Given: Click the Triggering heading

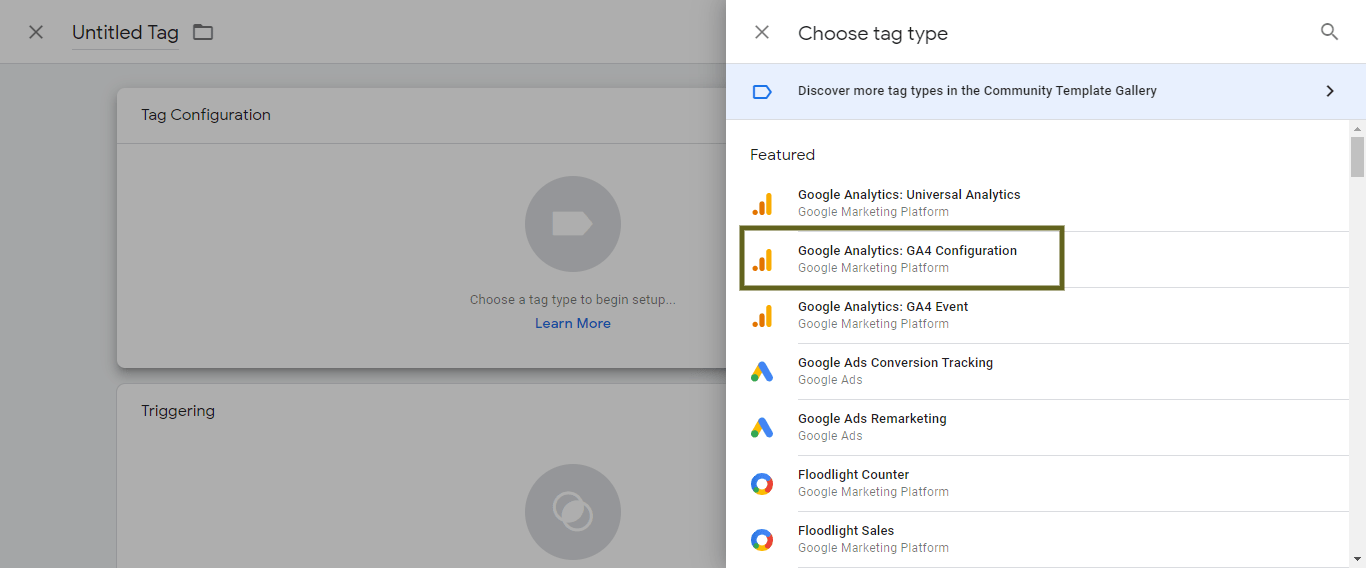Looking at the screenshot, I should 178,411.
